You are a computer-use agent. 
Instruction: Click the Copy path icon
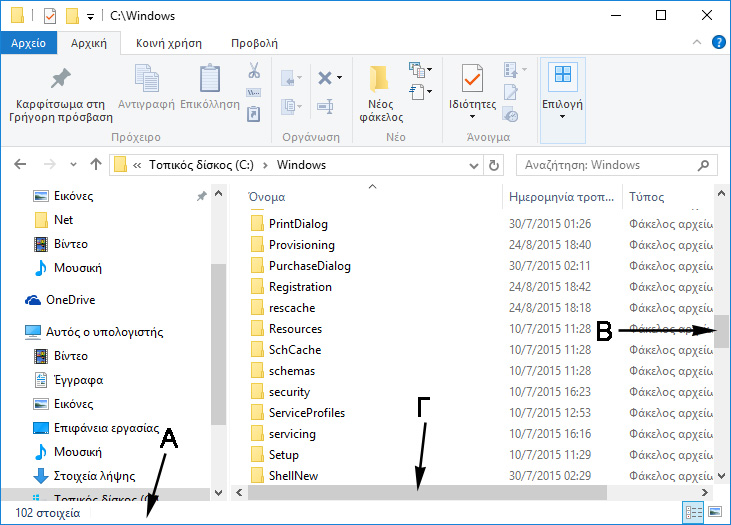254,92
